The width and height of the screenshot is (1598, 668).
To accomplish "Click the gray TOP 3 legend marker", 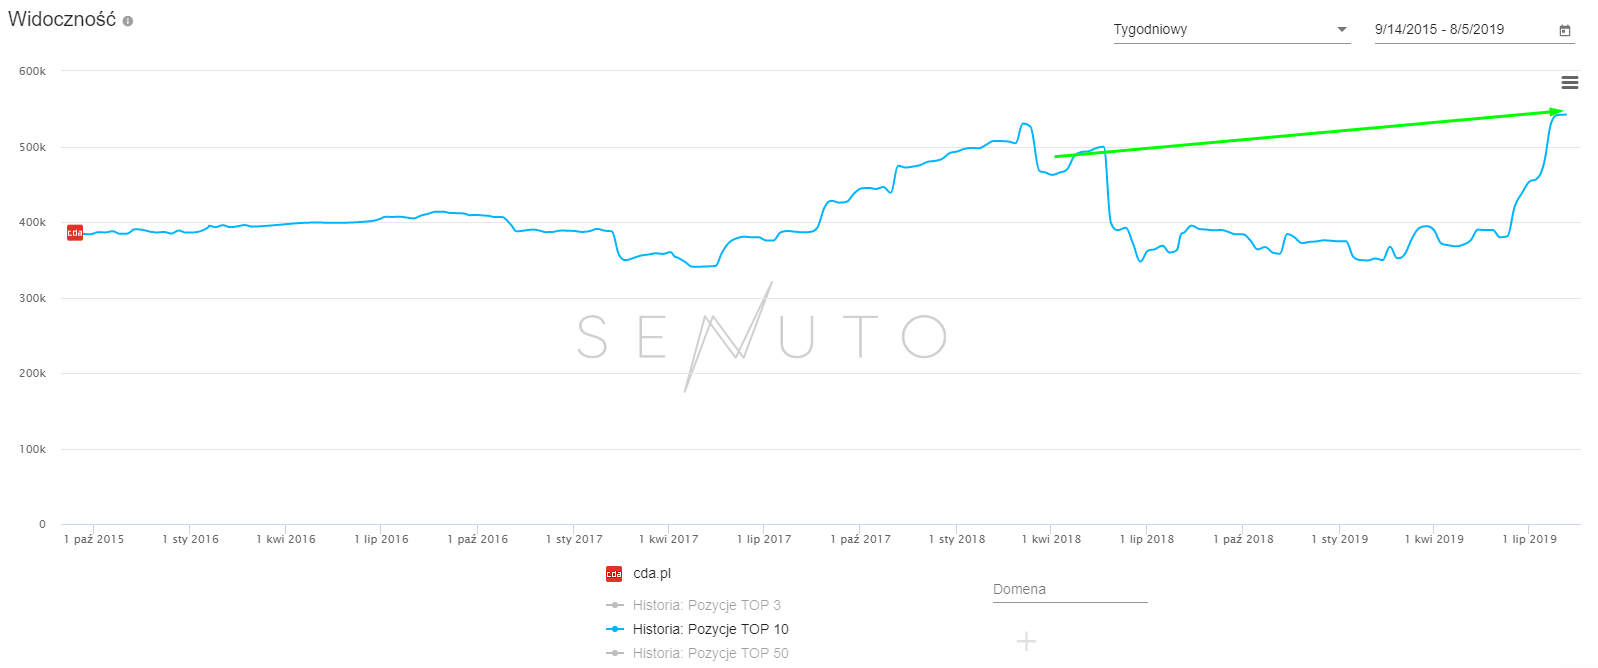I will (x=615, y=605).
